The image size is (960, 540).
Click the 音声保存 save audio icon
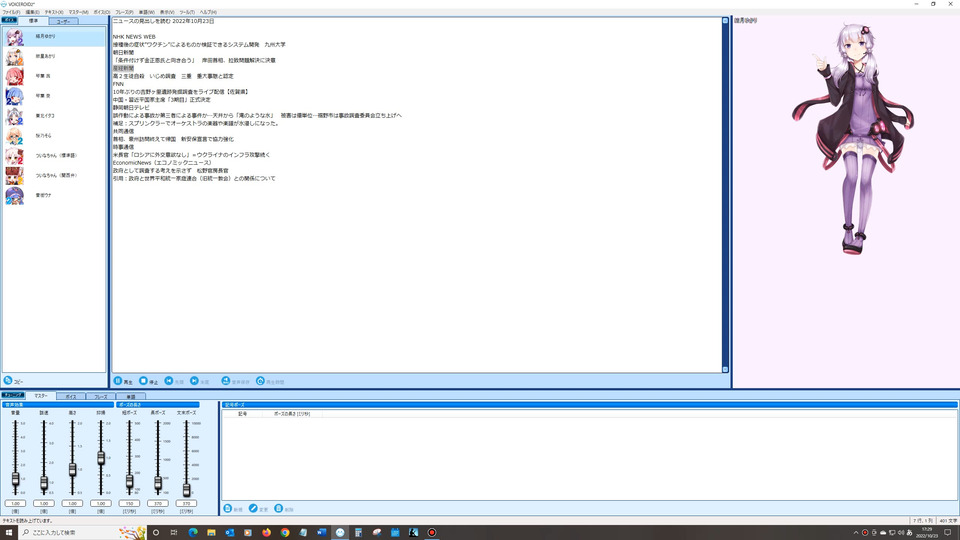226,381
